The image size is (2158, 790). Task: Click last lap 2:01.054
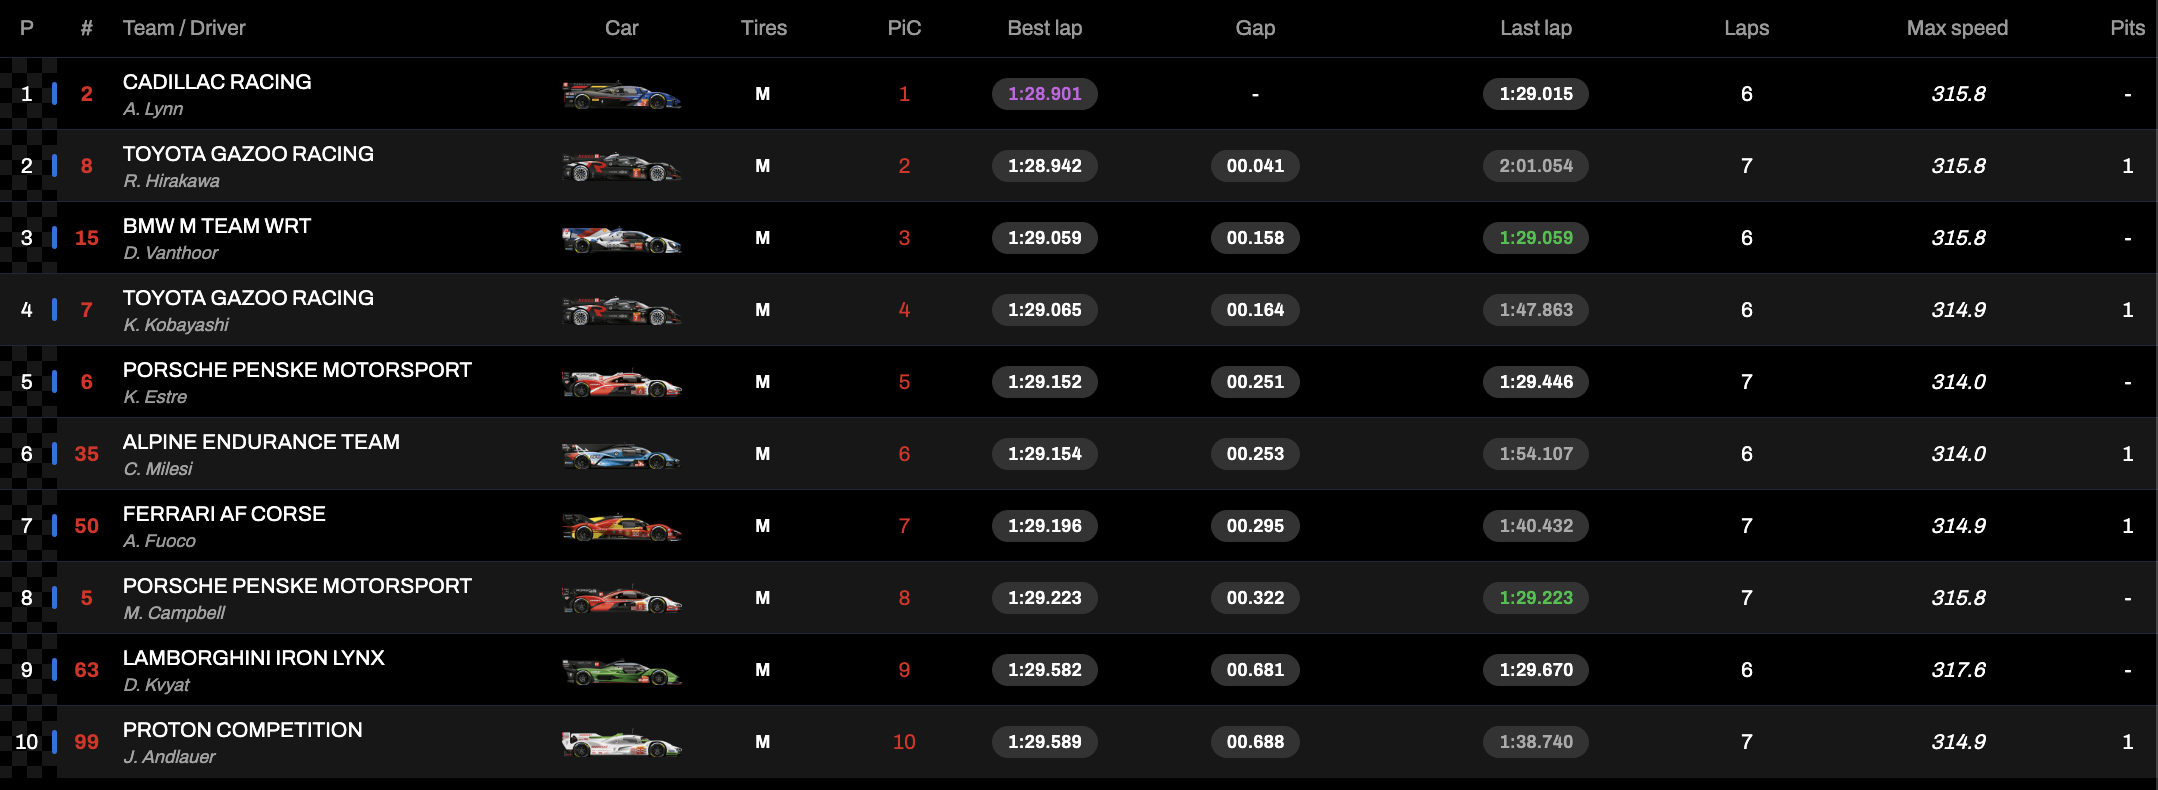coord(1536,166)
